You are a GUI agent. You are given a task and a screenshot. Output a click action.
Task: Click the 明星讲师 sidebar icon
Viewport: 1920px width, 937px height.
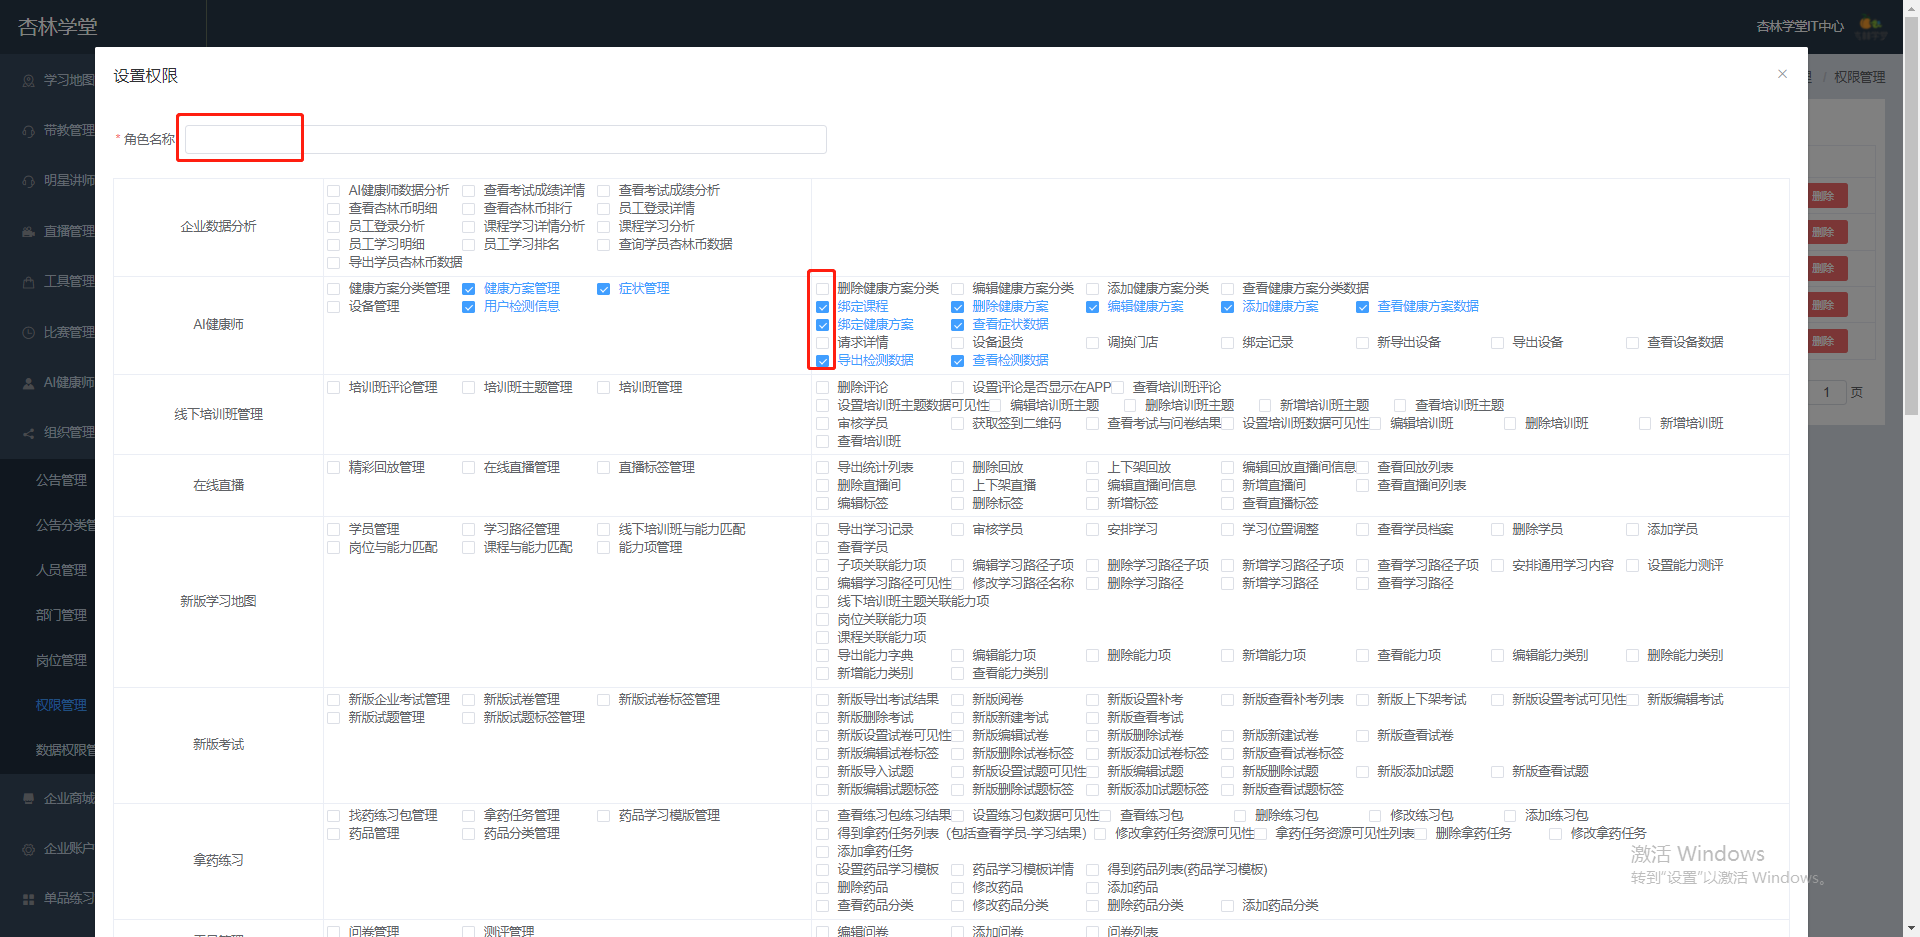[x=28, y=181]
